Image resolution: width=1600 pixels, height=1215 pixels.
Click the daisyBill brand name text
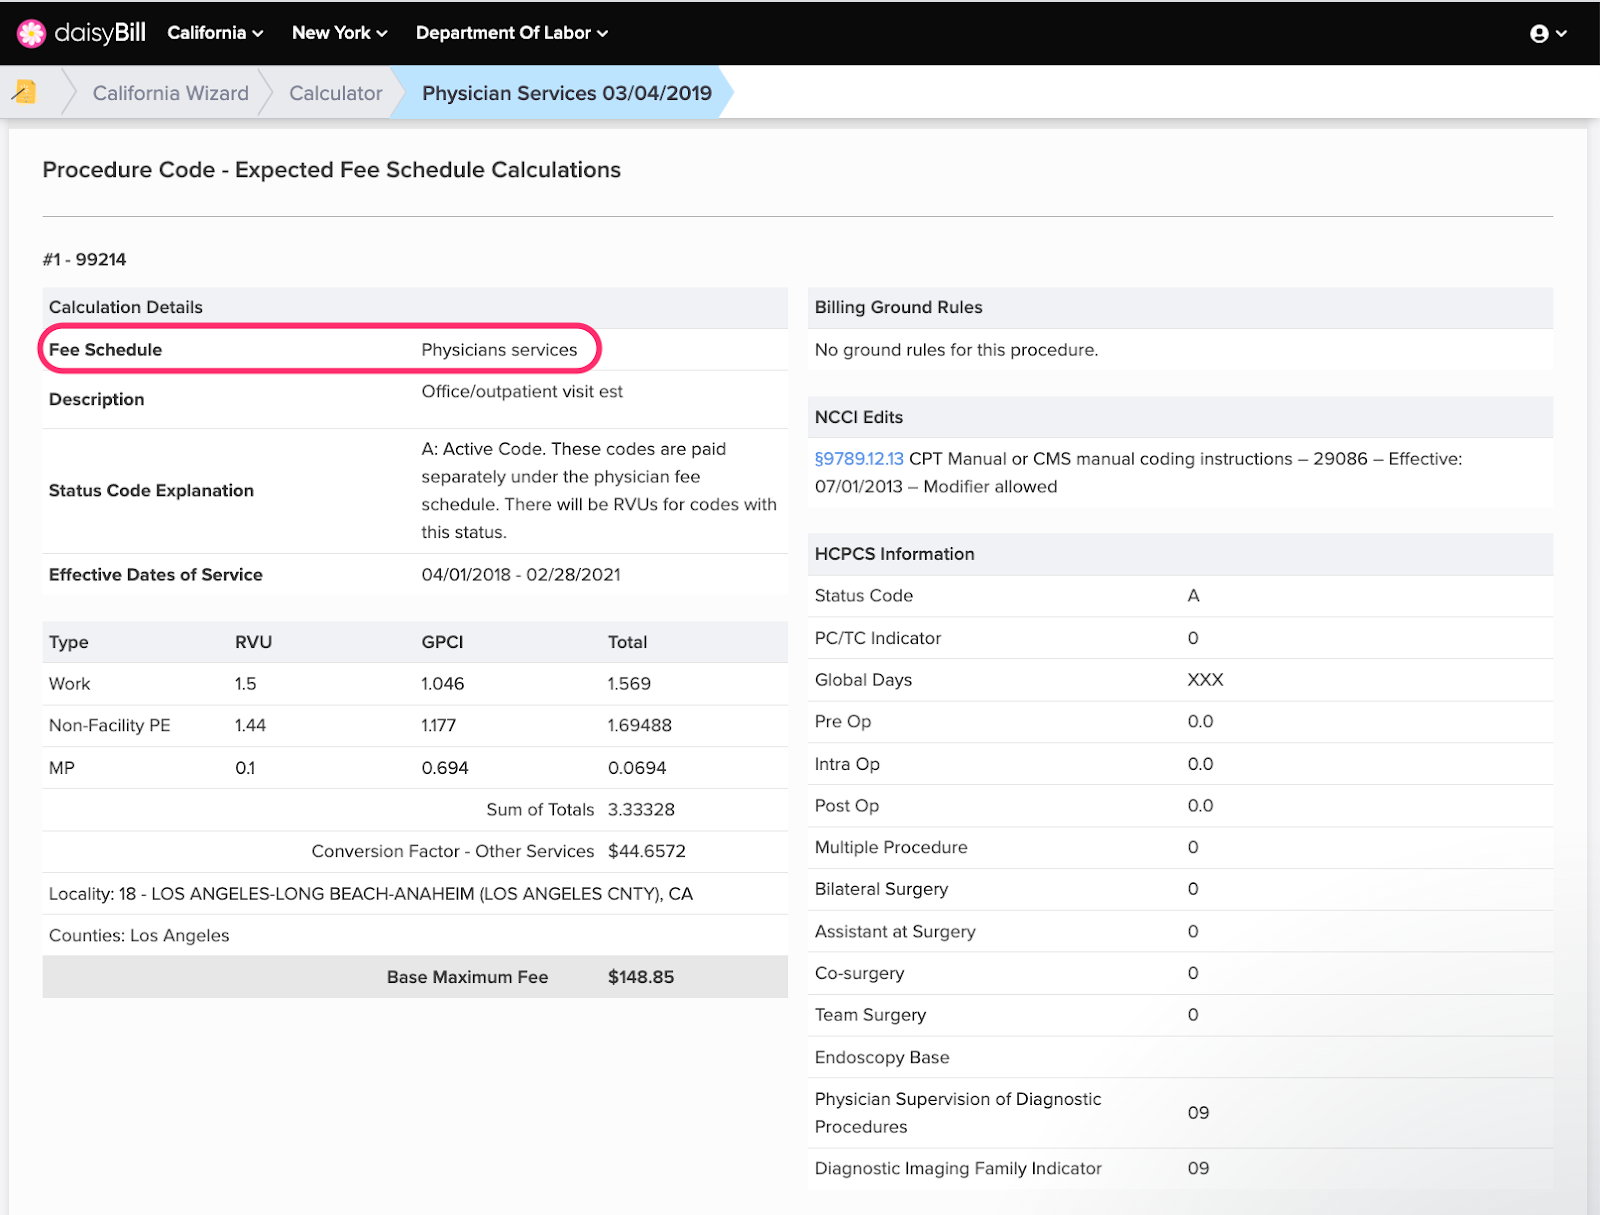tap(100, 33)
